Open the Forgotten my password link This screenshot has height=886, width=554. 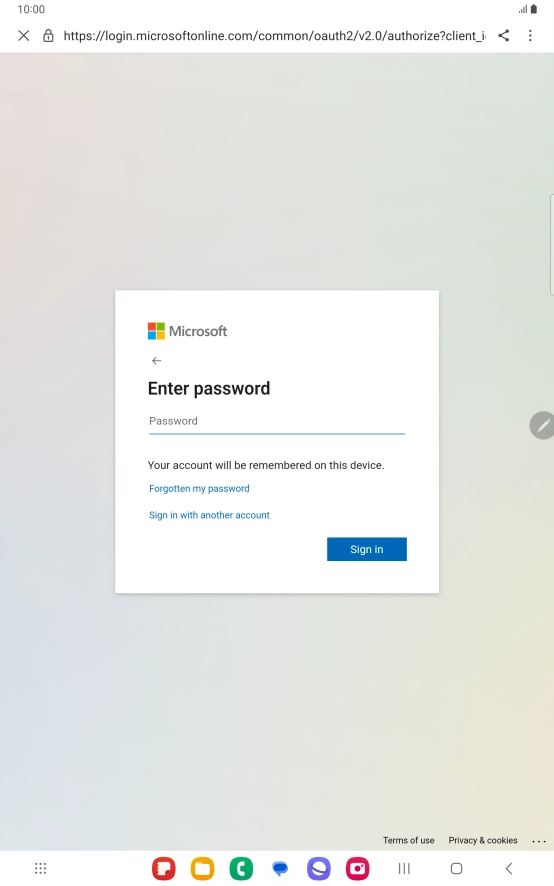tap(199, 489)
